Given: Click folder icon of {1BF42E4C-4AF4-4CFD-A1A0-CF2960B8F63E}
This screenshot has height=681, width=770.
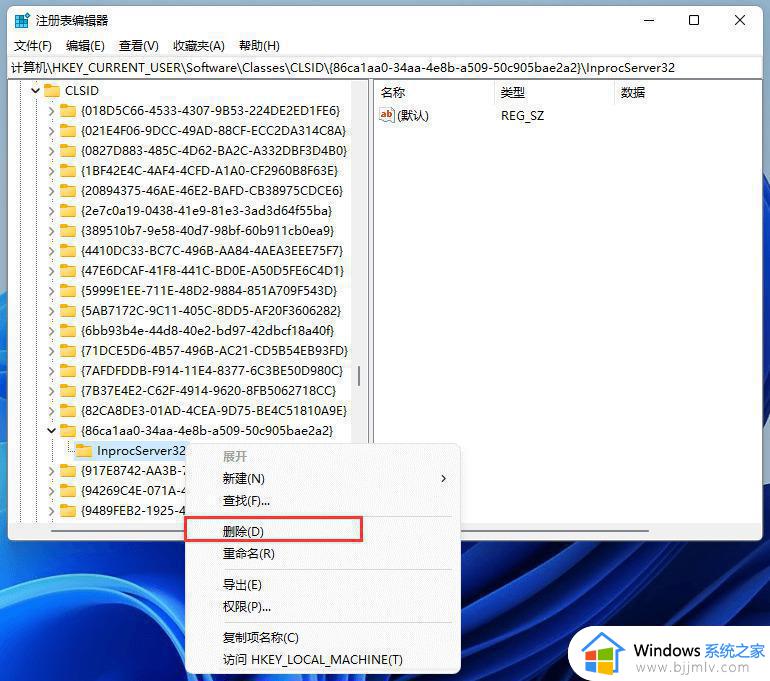Looking at the screenshot, I should [x=68, y=171].
